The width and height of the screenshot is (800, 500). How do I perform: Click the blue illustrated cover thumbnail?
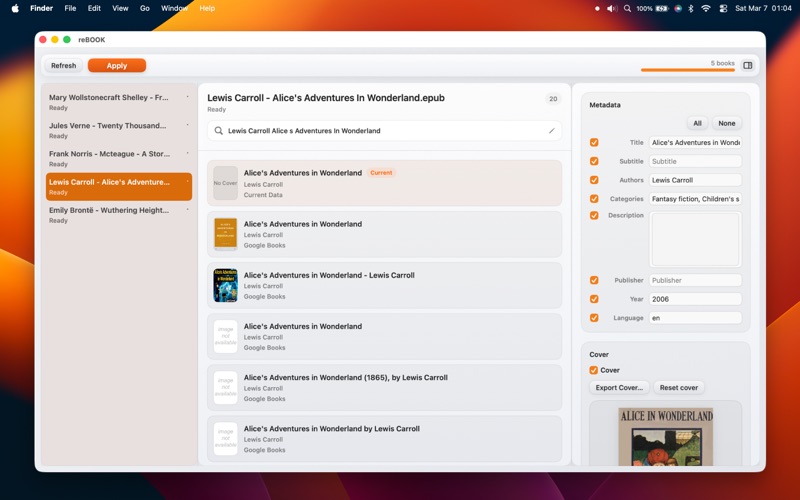226,285
